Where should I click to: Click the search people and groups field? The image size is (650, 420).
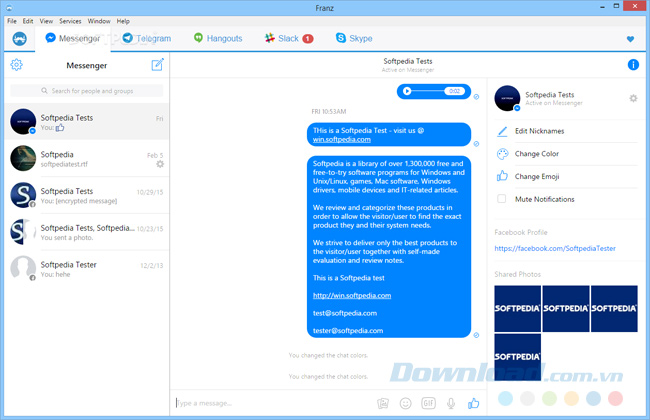coord(88,91)
